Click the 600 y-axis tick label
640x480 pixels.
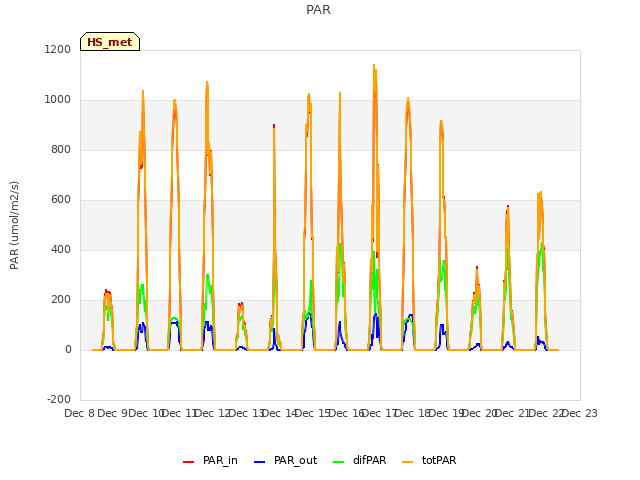point(61,200)
